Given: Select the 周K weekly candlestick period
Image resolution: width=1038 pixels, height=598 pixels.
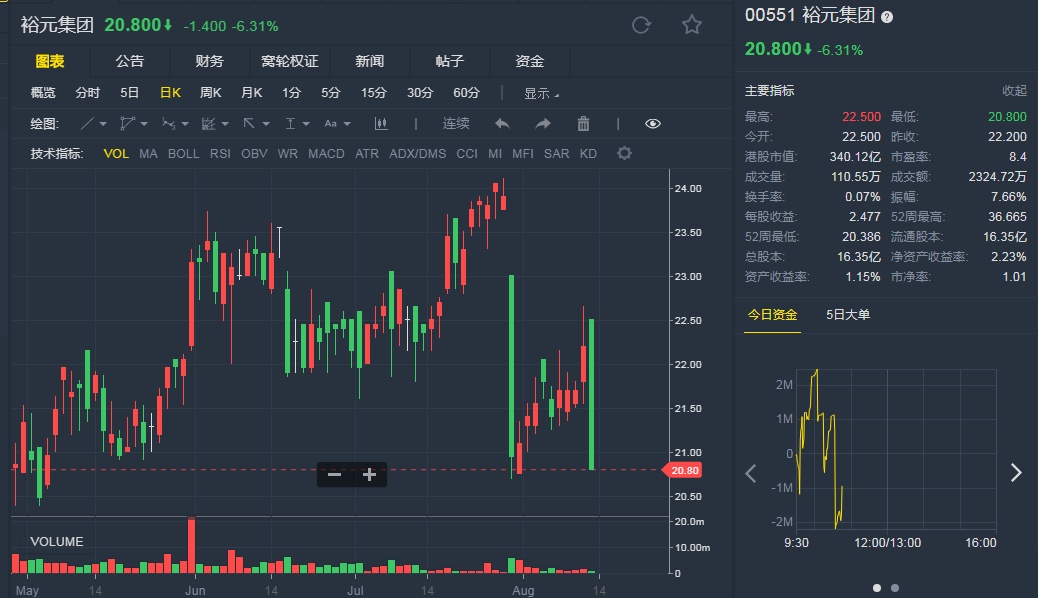Looking at the screenshot, I should point(211,93).
